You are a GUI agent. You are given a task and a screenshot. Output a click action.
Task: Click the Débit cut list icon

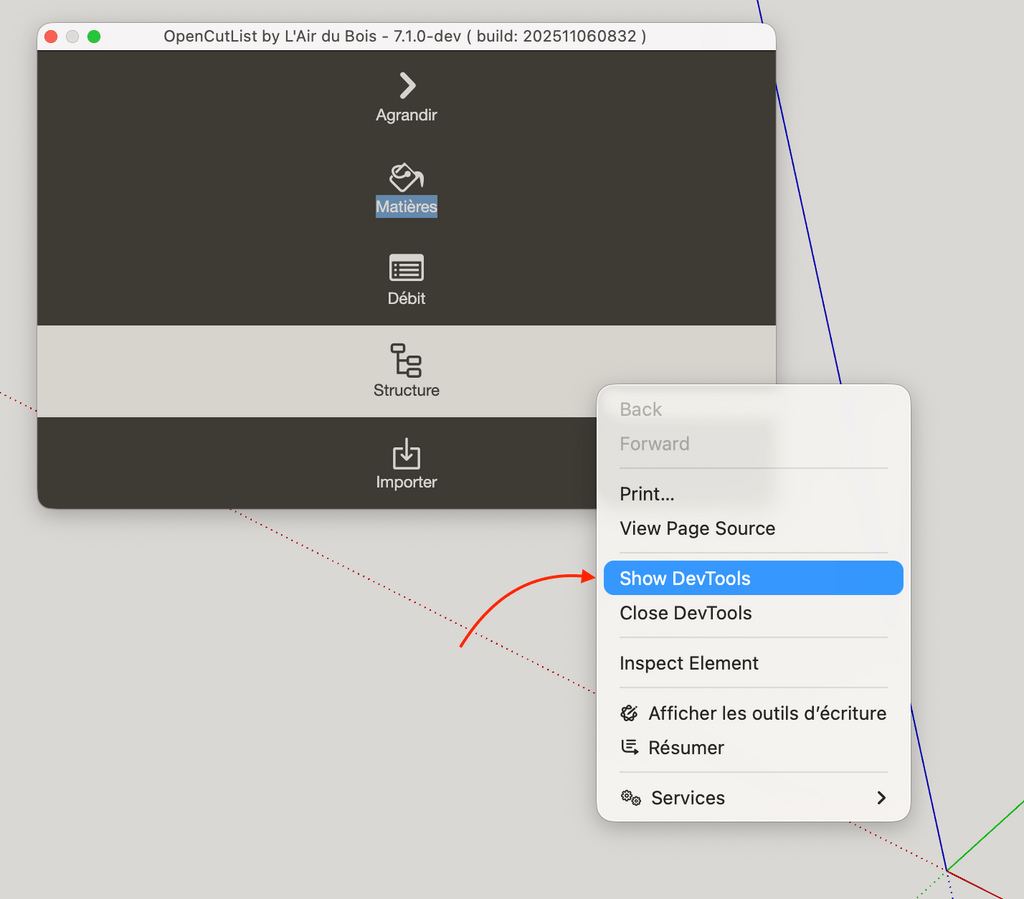coord(406,268)
